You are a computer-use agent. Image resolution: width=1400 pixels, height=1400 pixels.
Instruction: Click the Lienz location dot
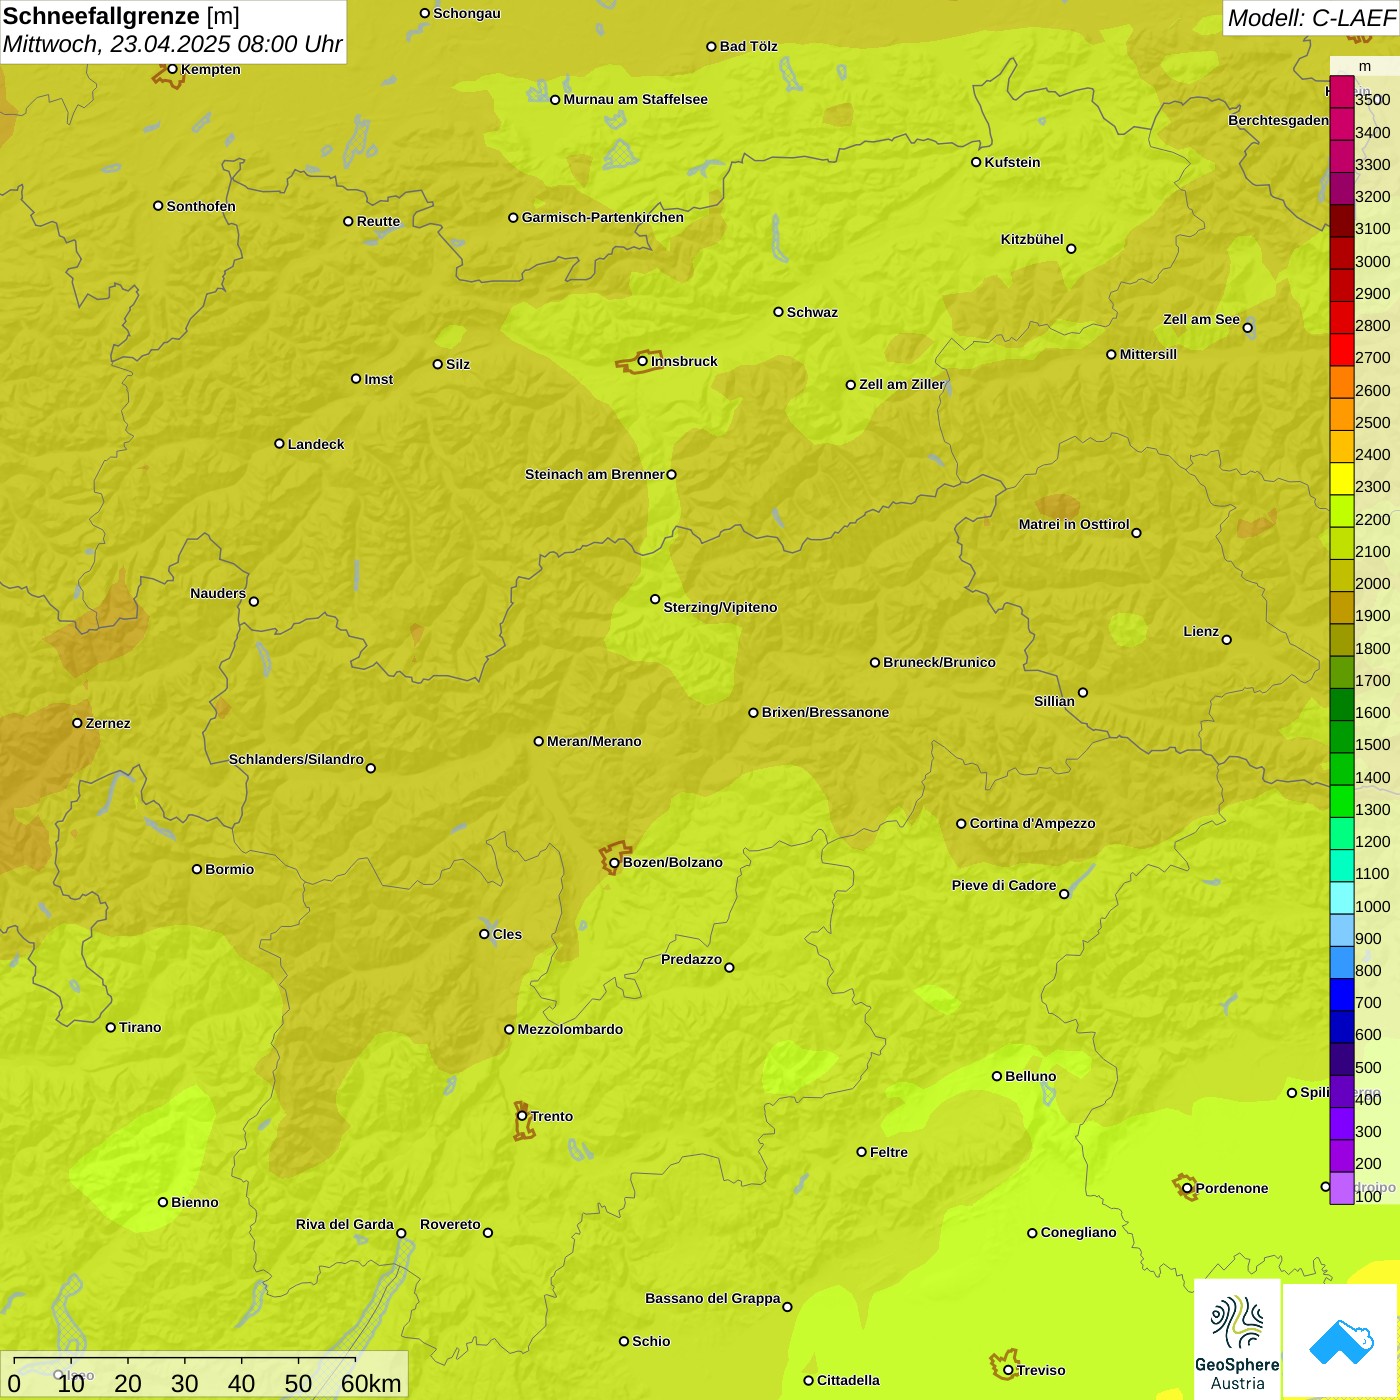point(1227,640)
